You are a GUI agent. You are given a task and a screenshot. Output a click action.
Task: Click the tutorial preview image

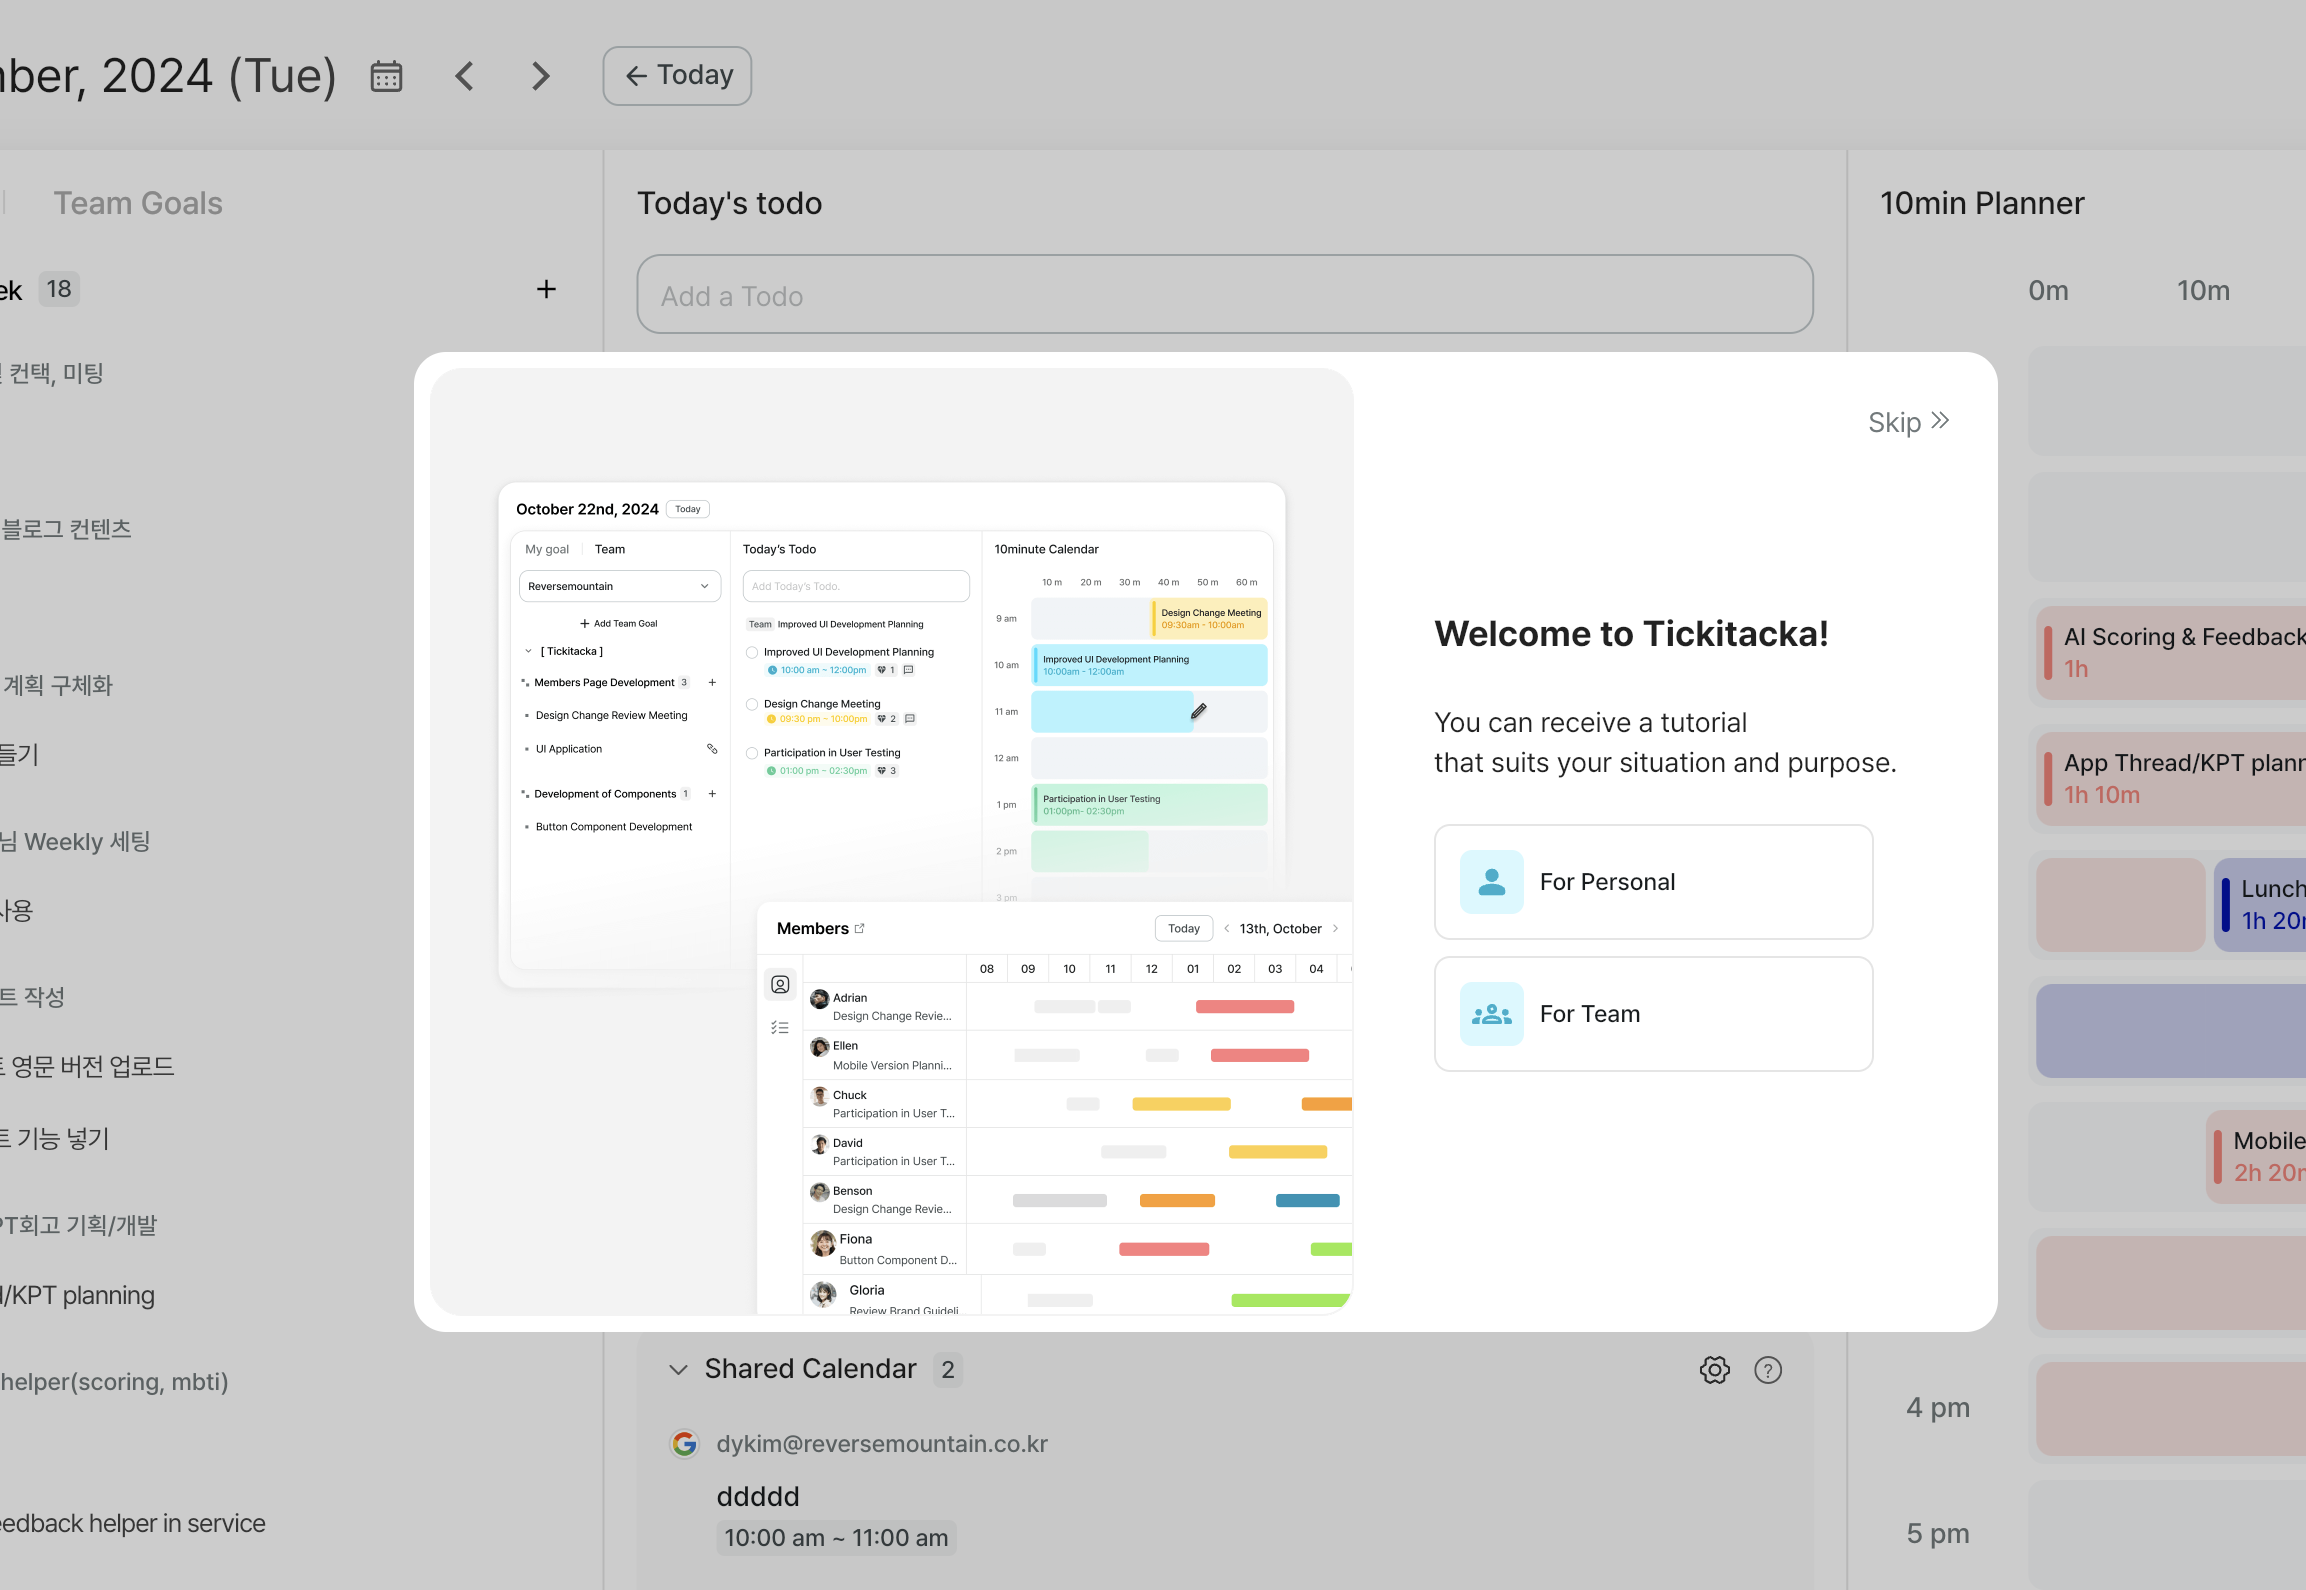point(891,841)
